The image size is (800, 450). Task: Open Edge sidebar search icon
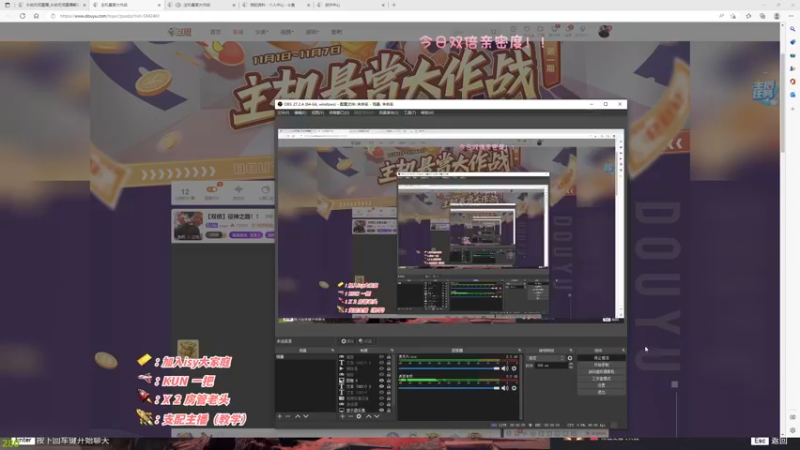coord(792,29)
